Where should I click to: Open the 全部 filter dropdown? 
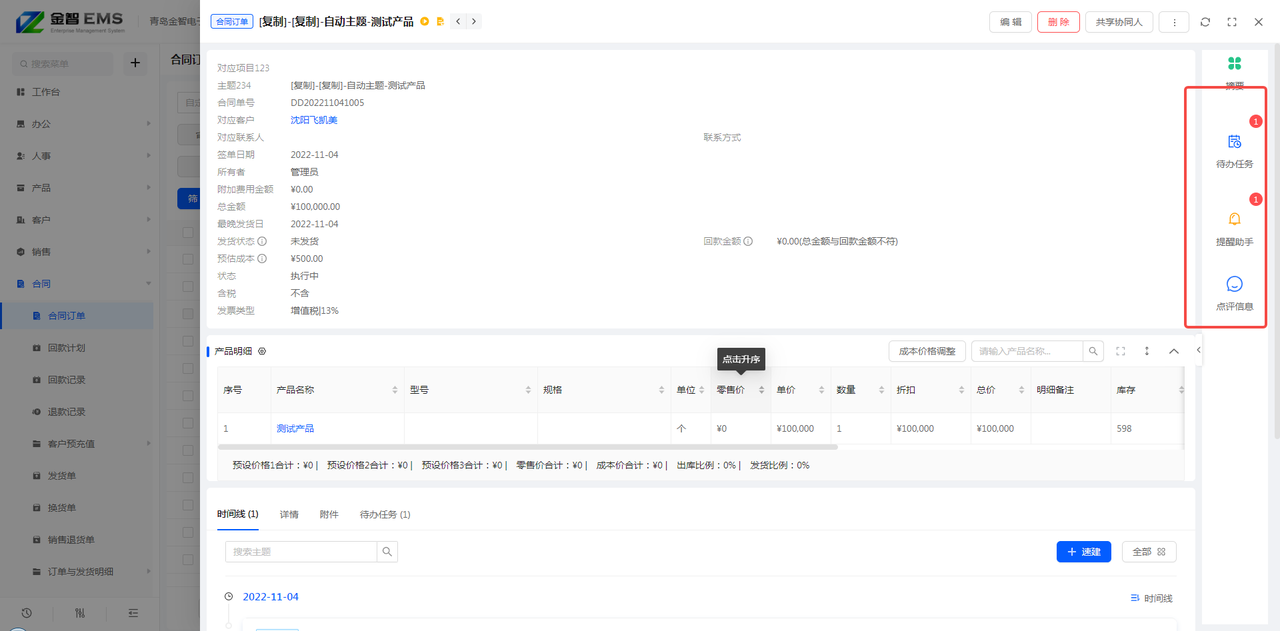[1149, 551]
